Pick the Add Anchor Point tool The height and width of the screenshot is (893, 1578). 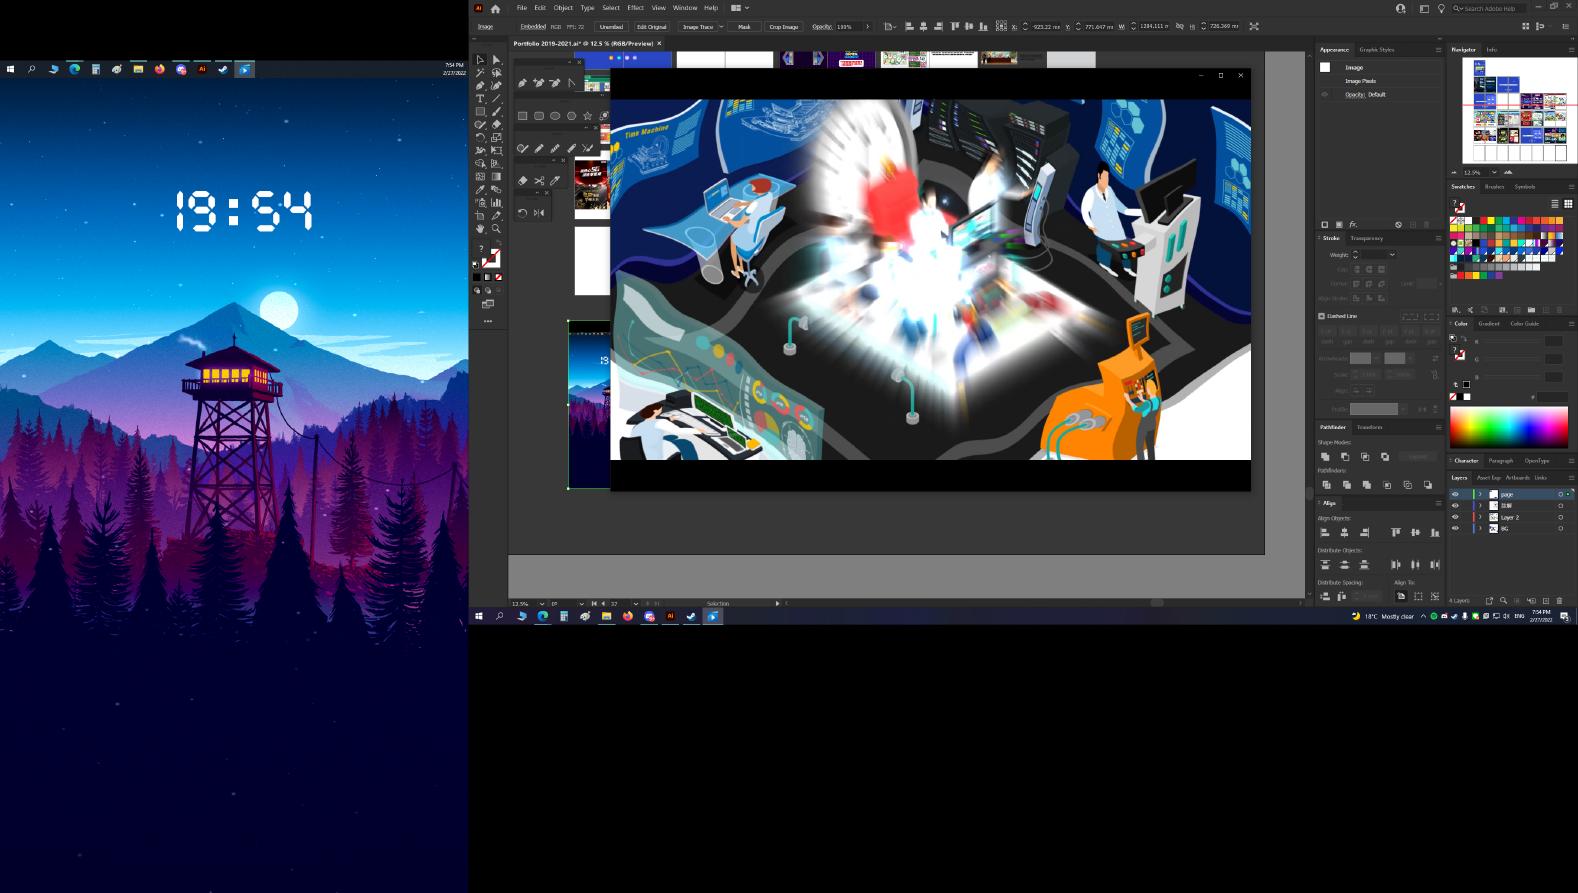[538, 83]
